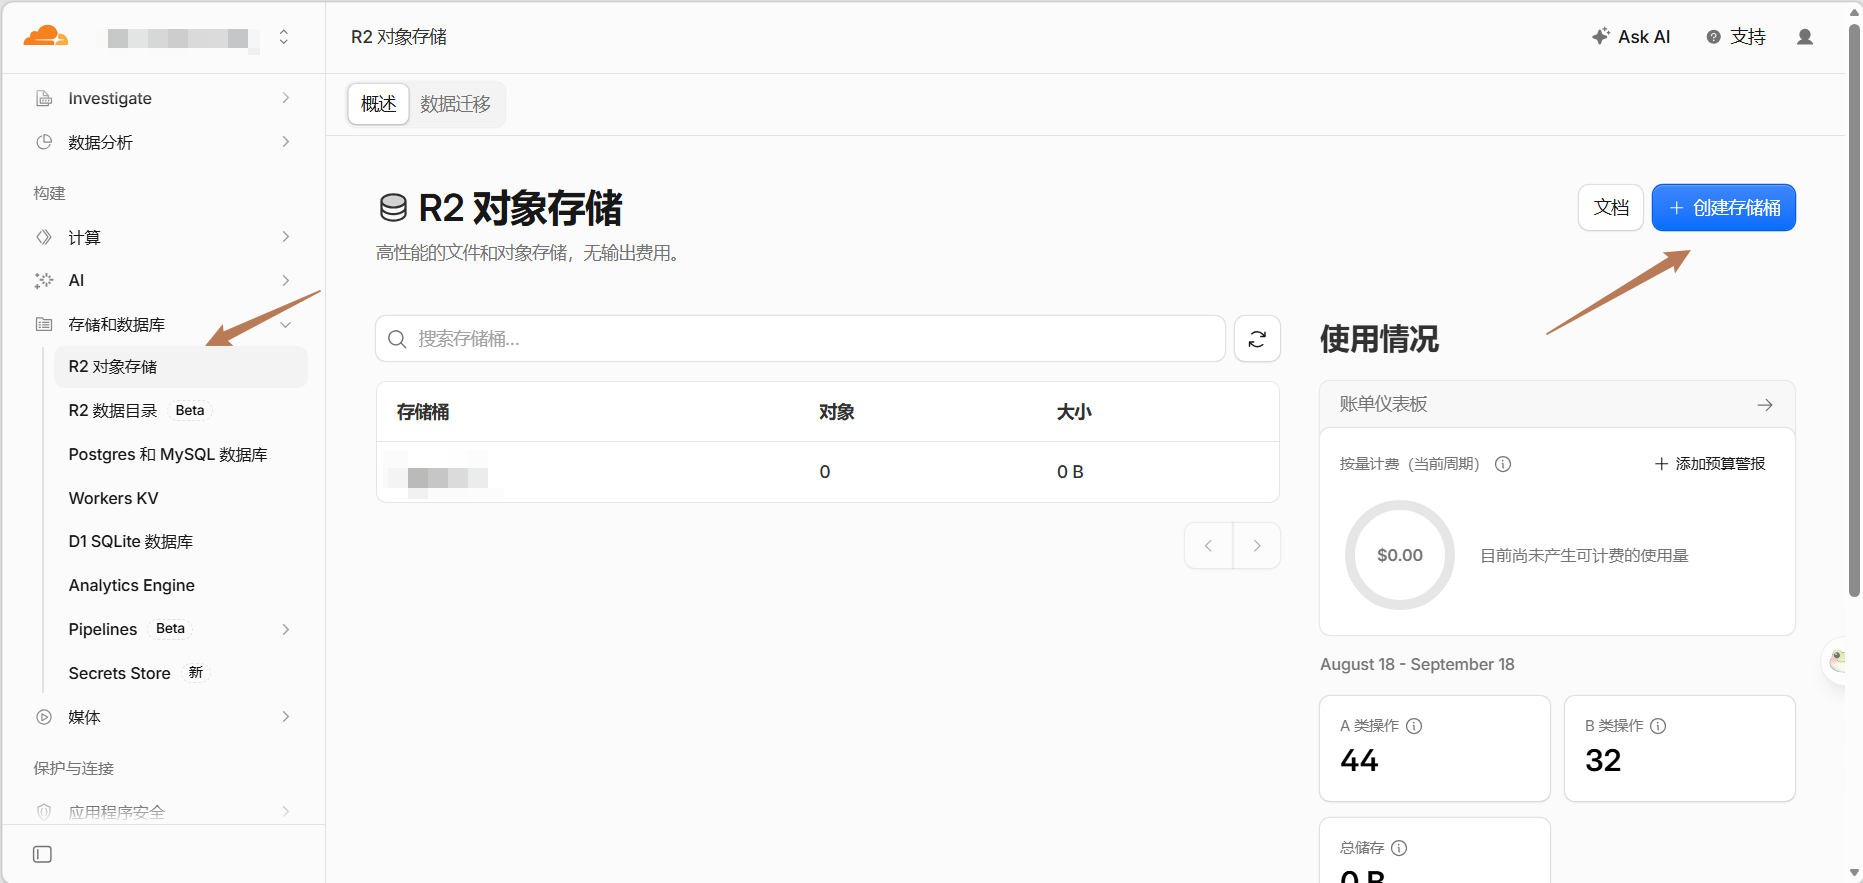Click the search magnifier icon
1863x883 pixels.
coord(397,339)
